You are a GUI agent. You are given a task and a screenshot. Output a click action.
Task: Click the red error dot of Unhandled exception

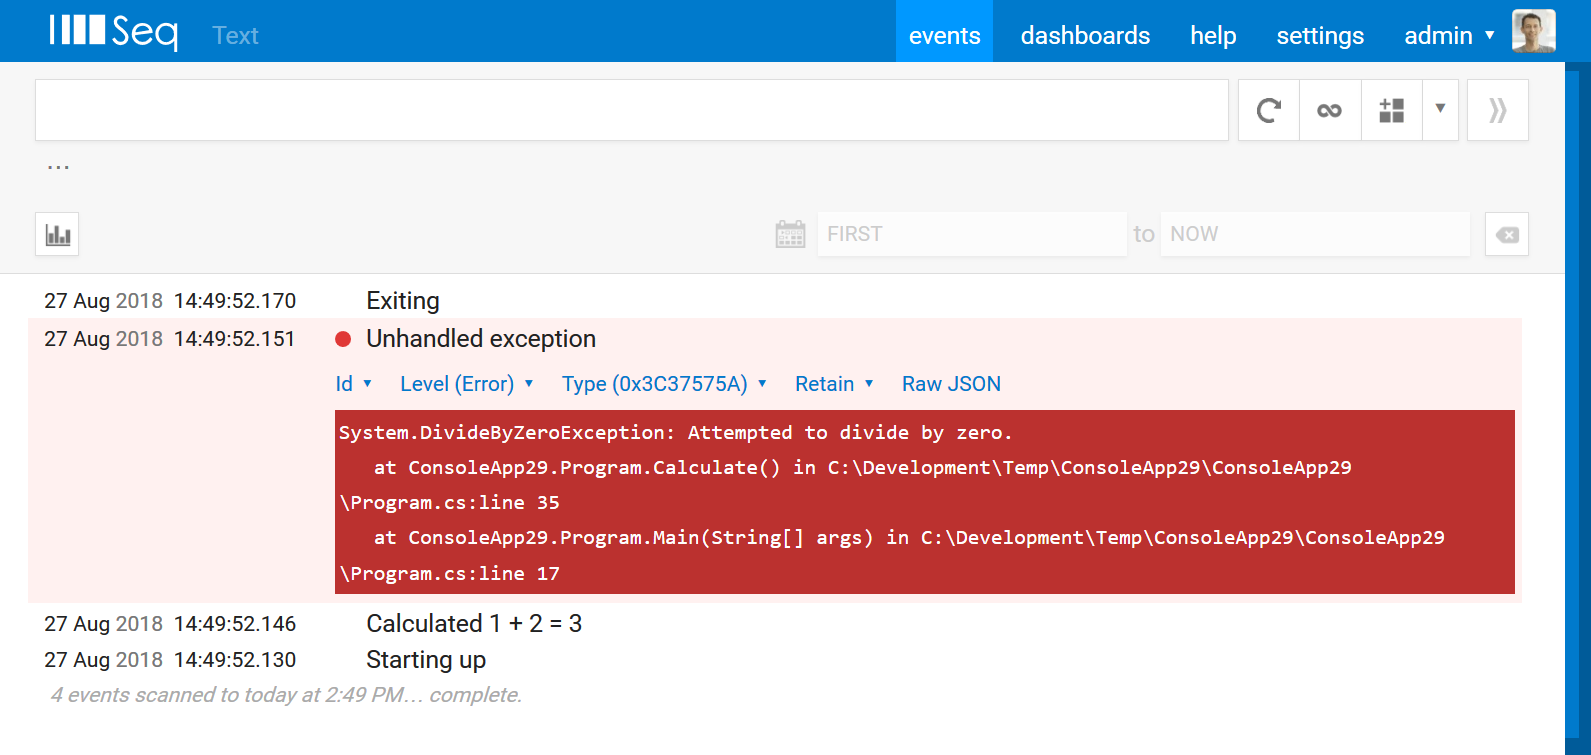click(x=343, y=339)
